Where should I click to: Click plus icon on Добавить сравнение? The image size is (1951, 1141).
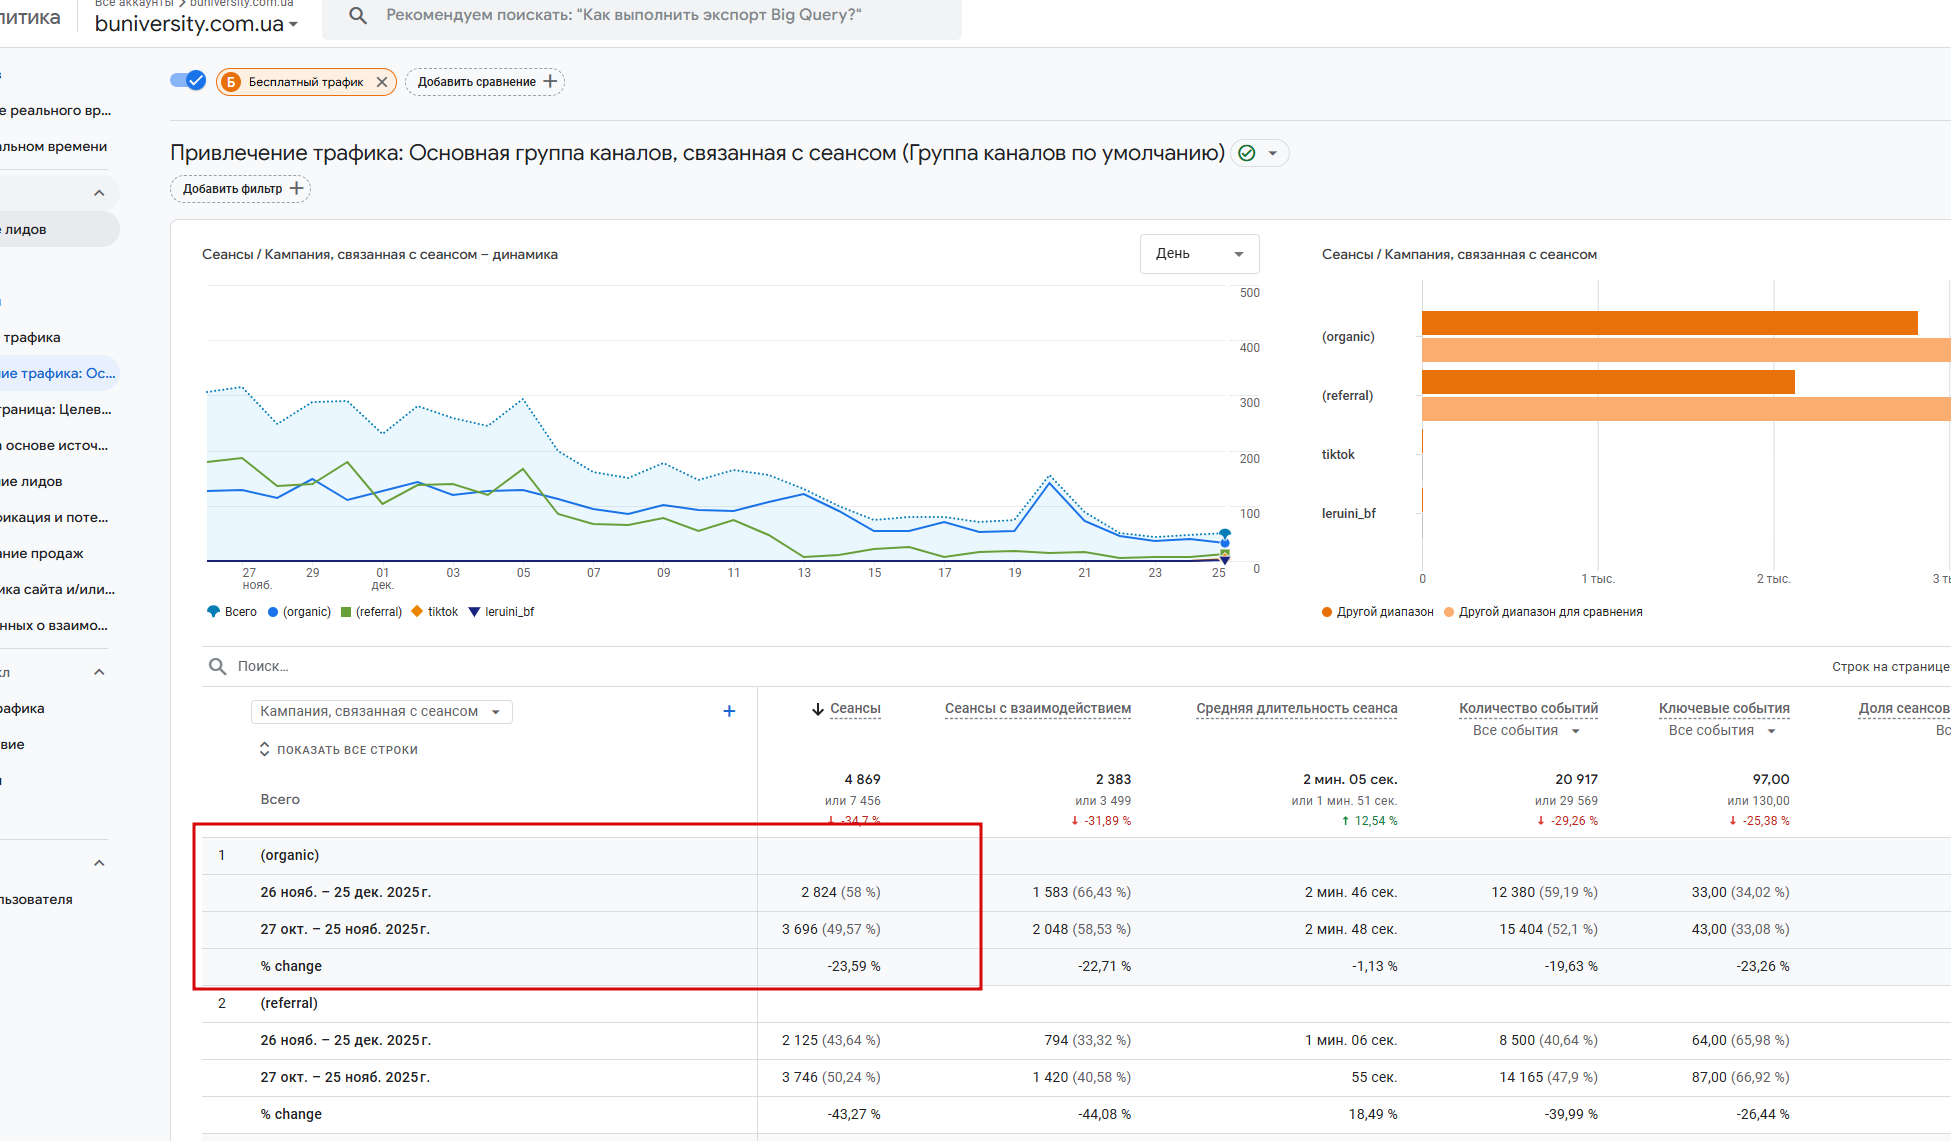[550, 82]
